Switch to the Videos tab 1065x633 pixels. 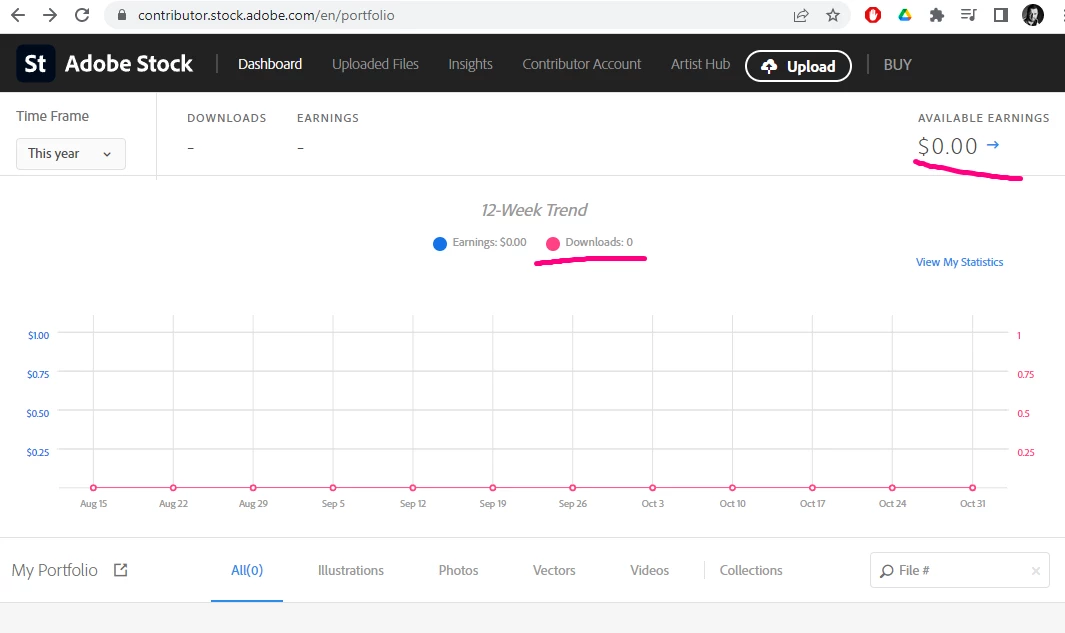pyautogui.click(x=649, y=571)
